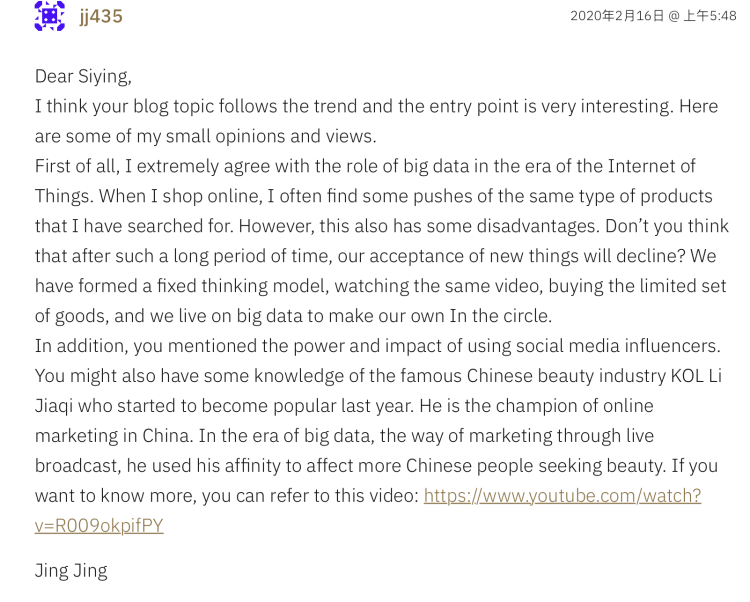Click the word 'broadcast' in the comment

77,465
